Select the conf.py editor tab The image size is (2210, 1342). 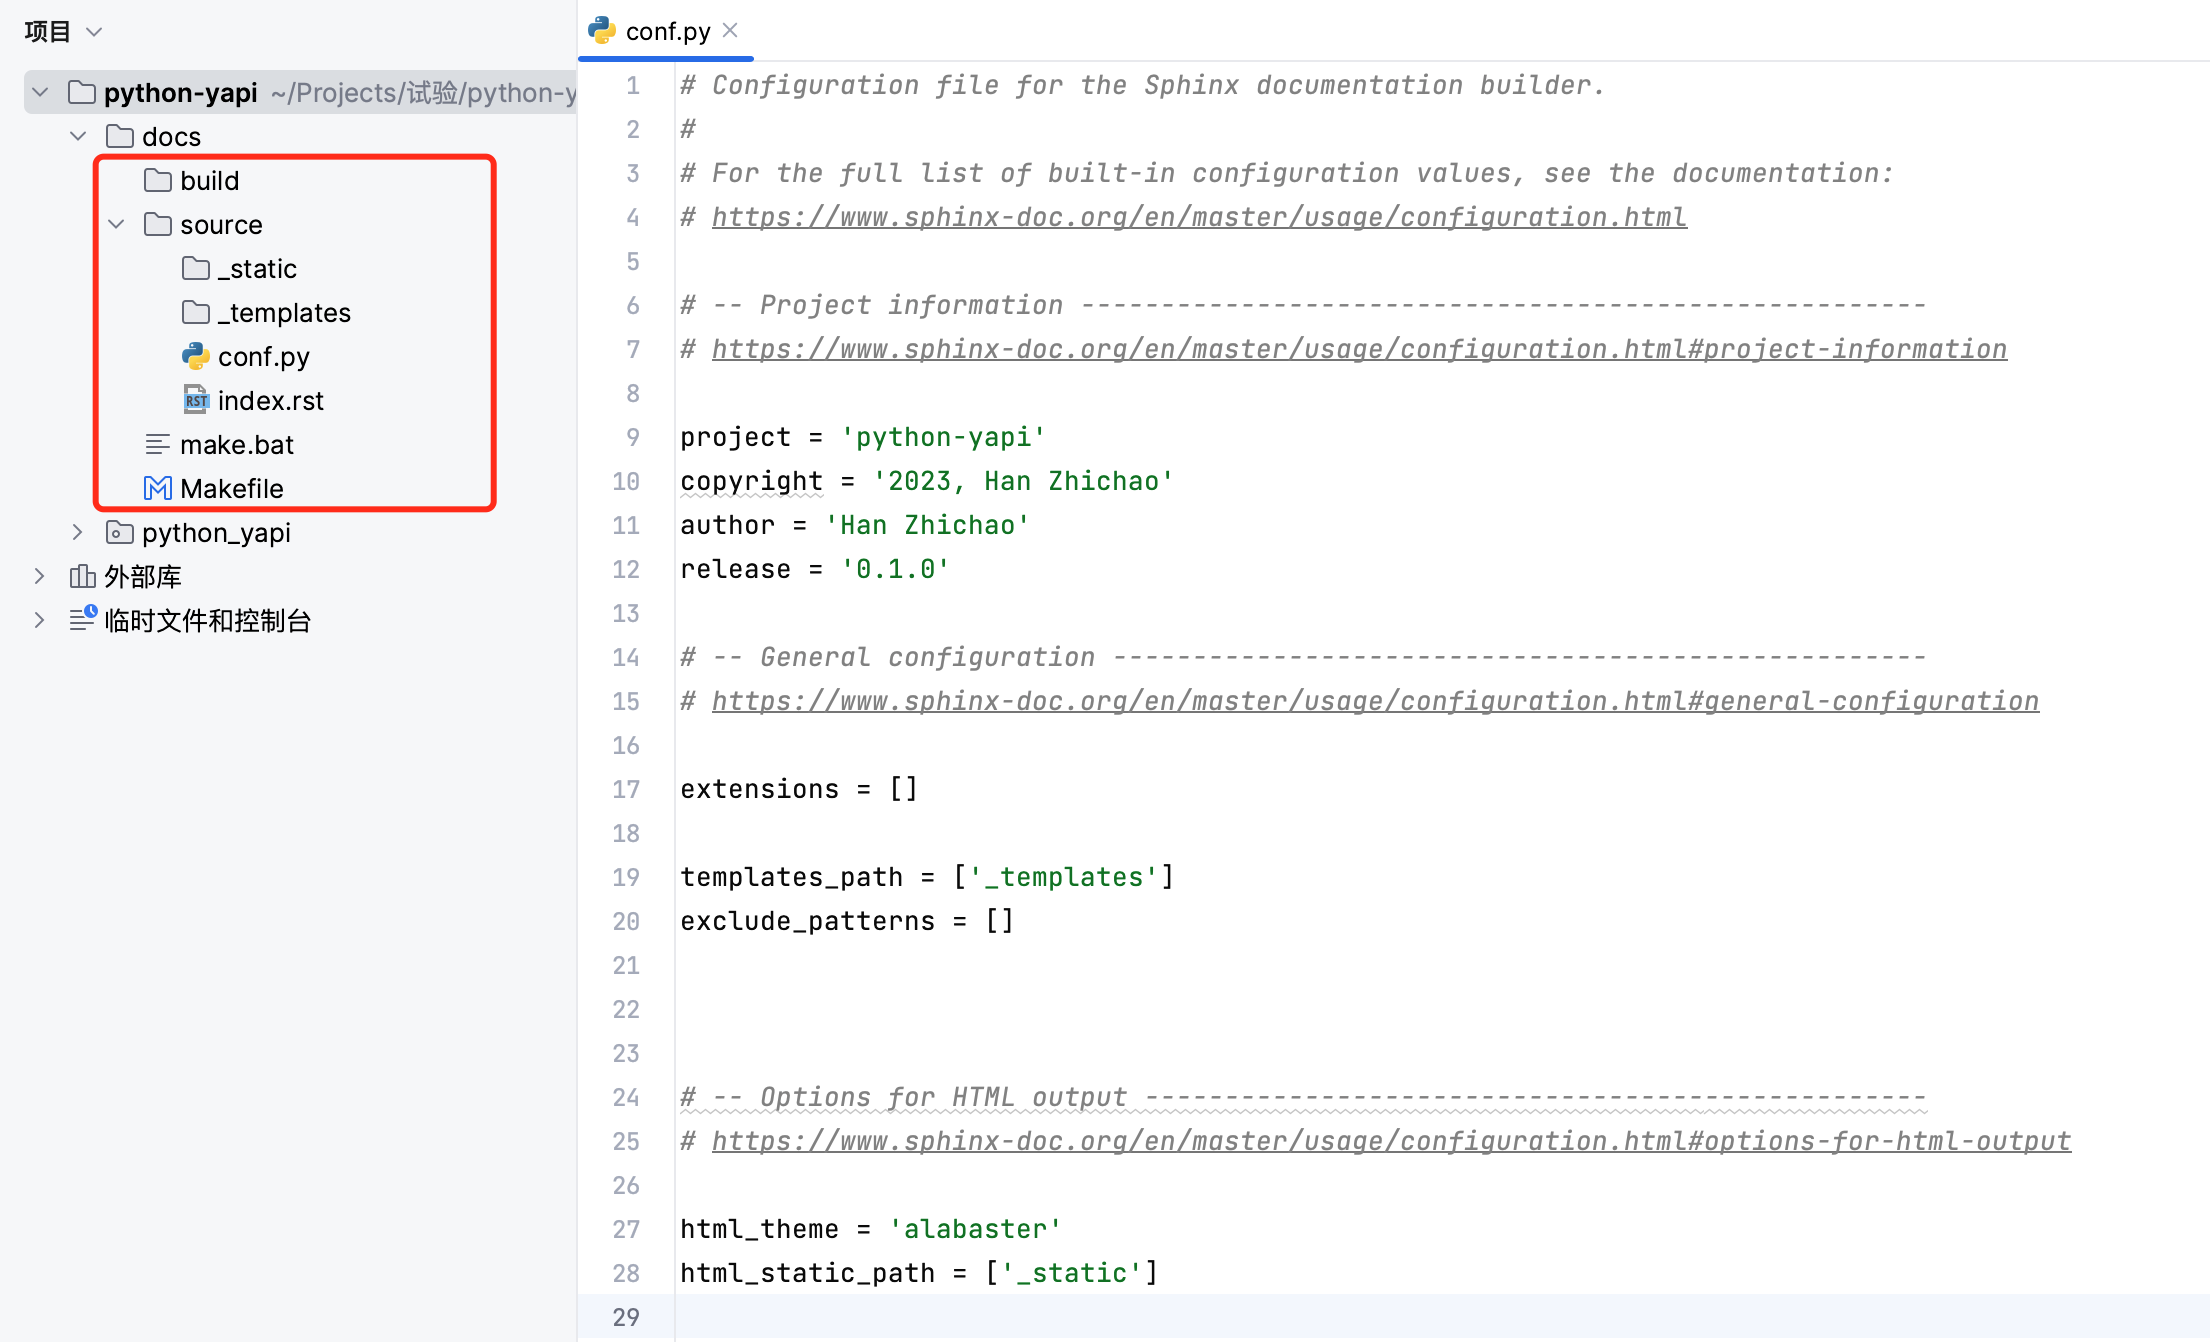click(x=667, y=32)
